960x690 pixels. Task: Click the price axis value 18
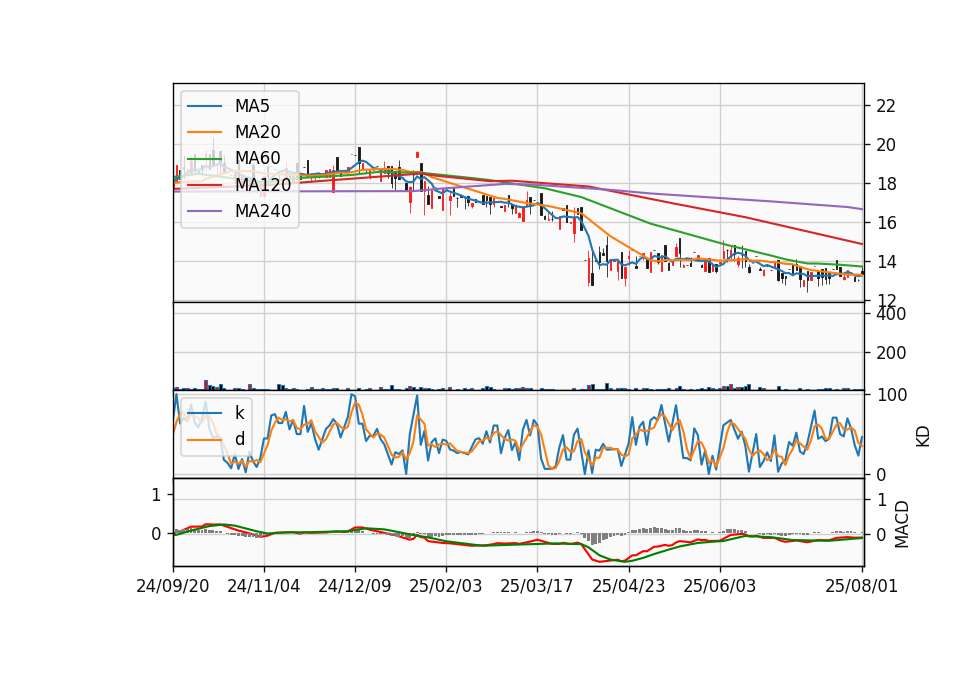click(x=886, y=184)
